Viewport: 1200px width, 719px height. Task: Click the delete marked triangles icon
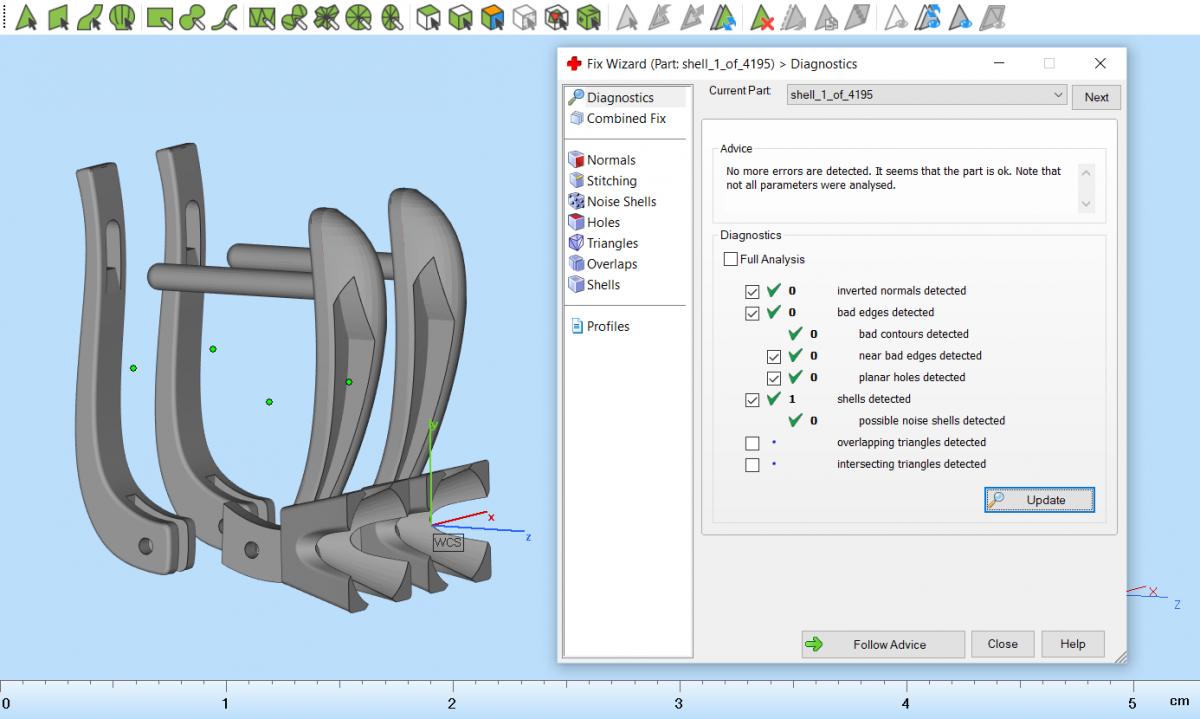pyautogui.click(x=763, y=17)
